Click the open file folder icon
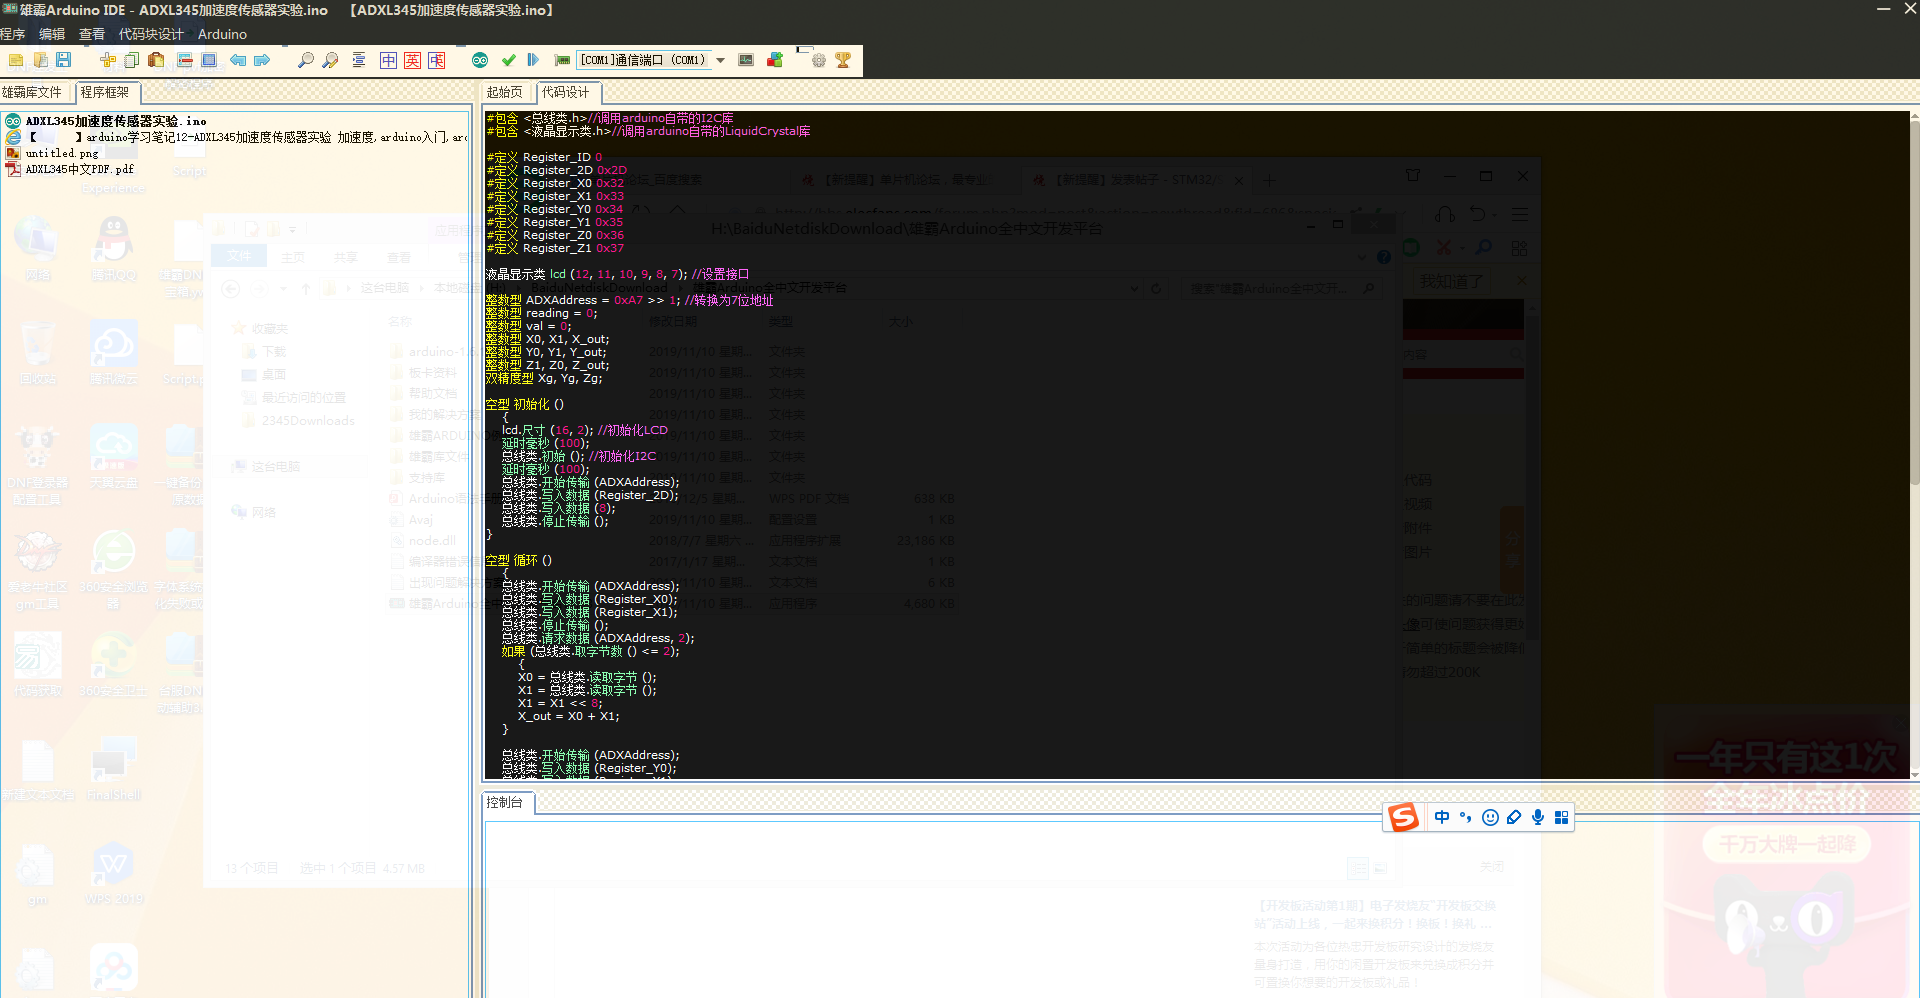Screen dimensions: 1920x998 click(40, 60)
